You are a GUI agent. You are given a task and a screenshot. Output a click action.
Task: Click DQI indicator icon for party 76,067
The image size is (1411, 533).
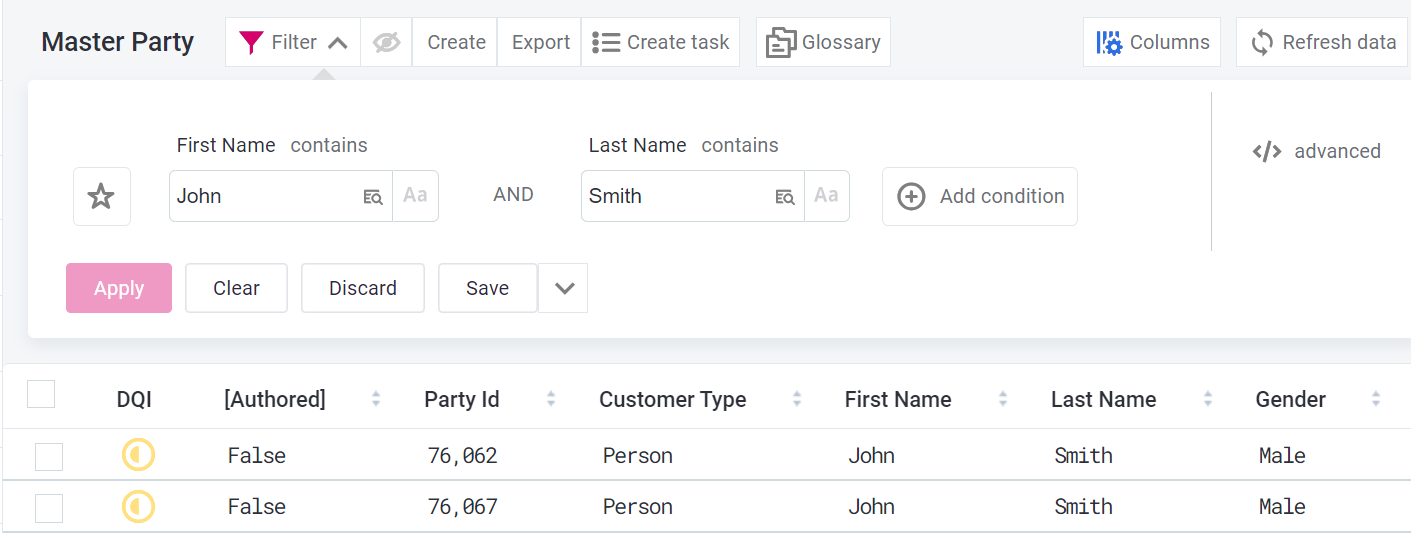point(138,507)
